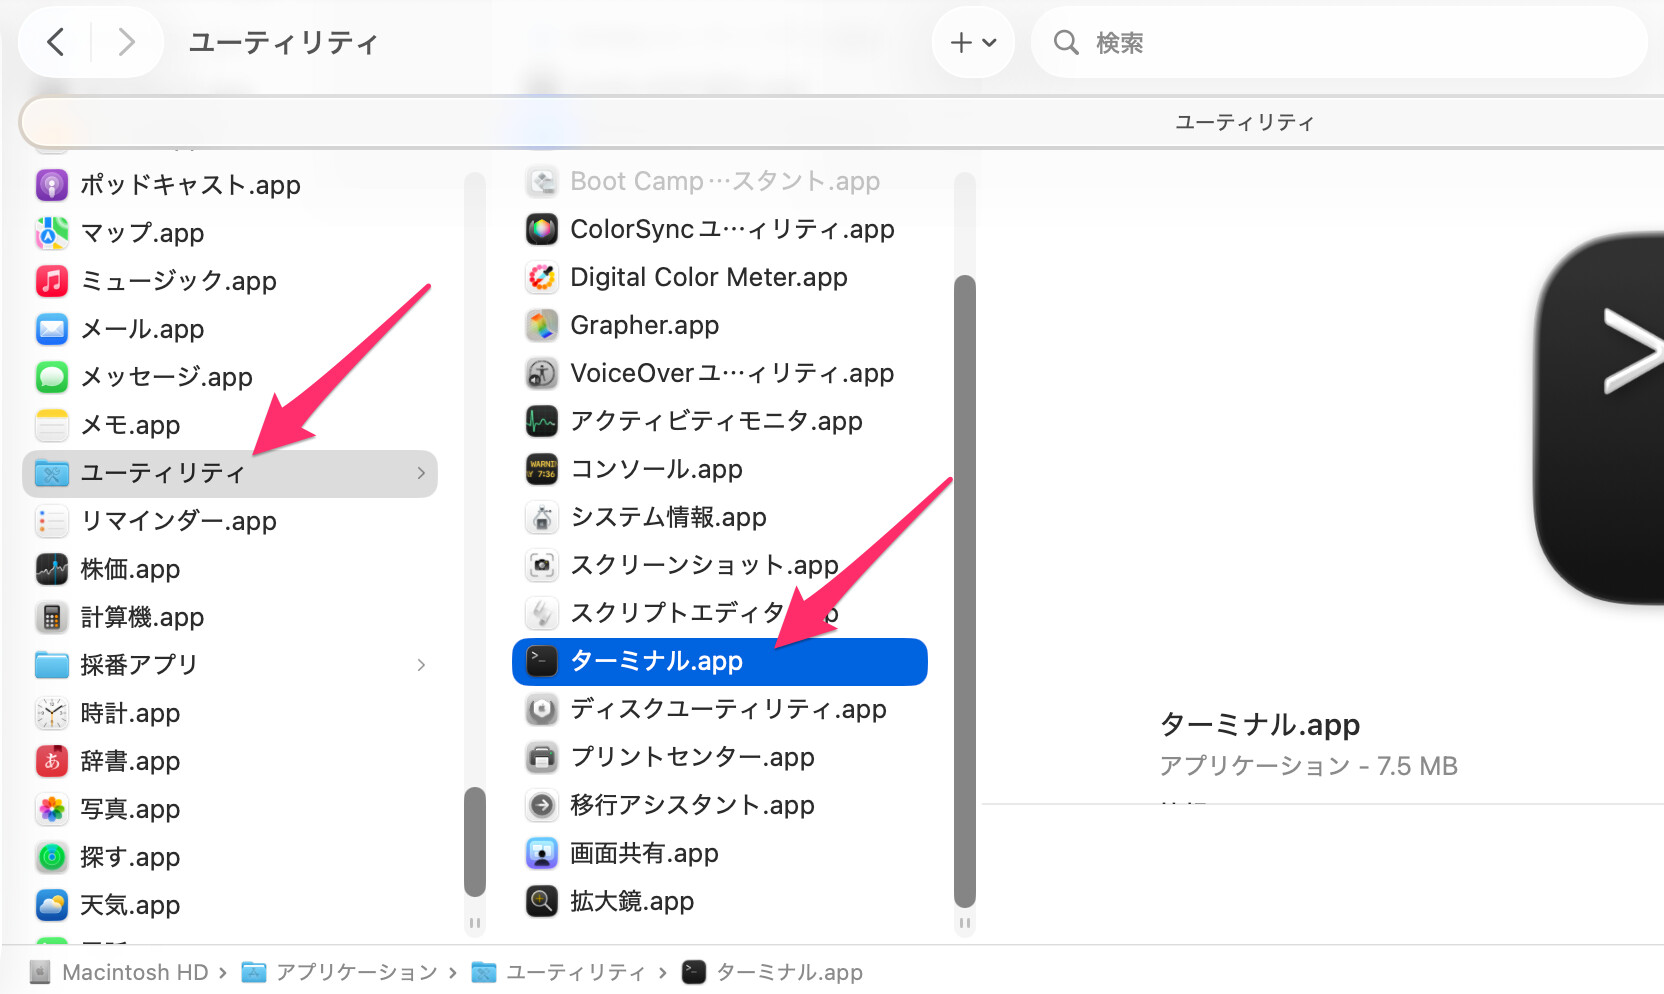Click into the 検索 search field

pos(1339,42)
